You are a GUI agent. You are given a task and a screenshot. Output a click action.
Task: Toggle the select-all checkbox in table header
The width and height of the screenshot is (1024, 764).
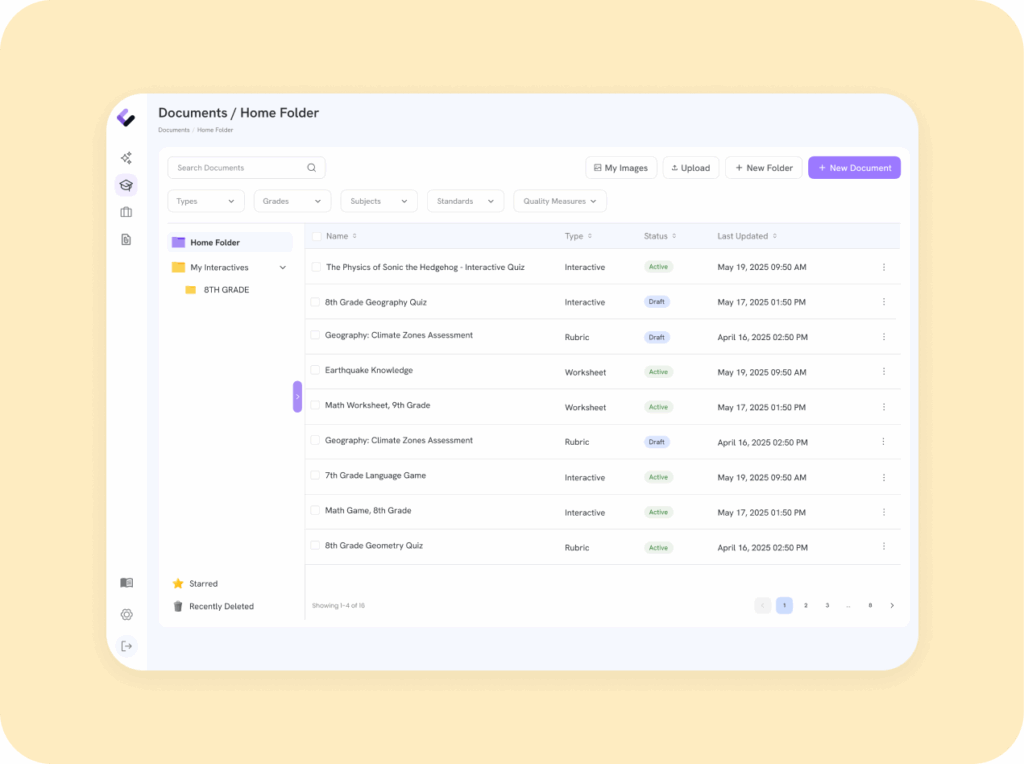(316, 236)
